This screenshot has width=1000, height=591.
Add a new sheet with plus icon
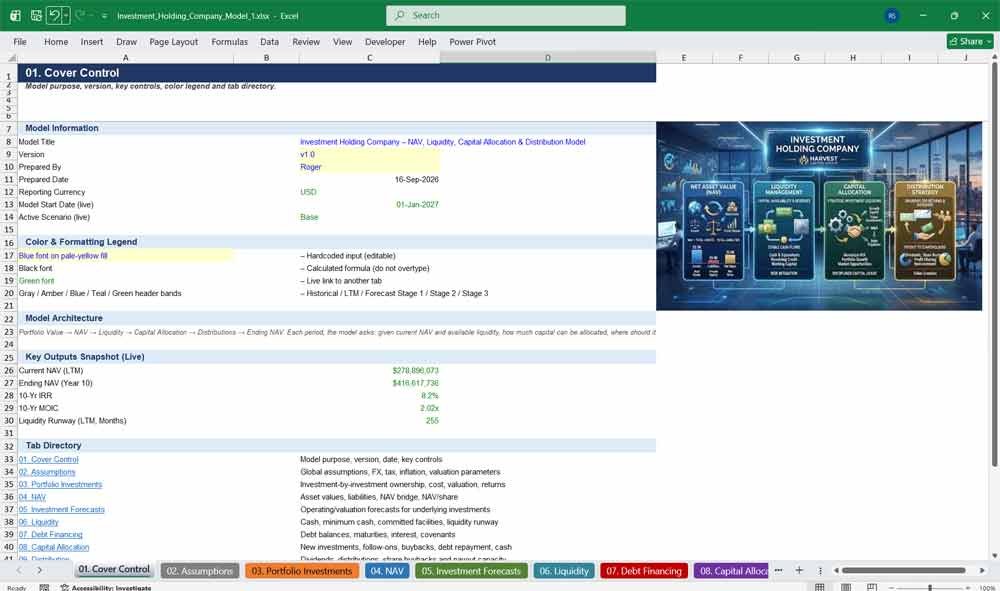point(799,571)
